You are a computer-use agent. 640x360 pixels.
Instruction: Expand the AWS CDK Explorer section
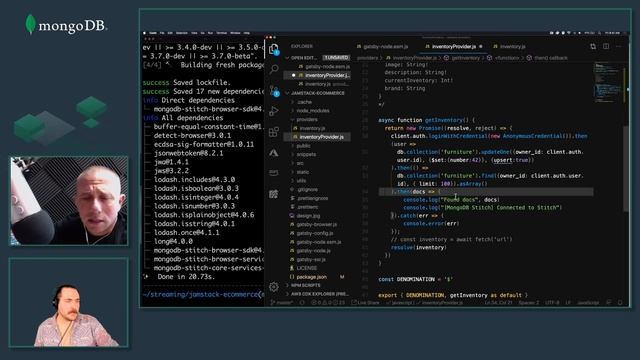click(319, 294)
